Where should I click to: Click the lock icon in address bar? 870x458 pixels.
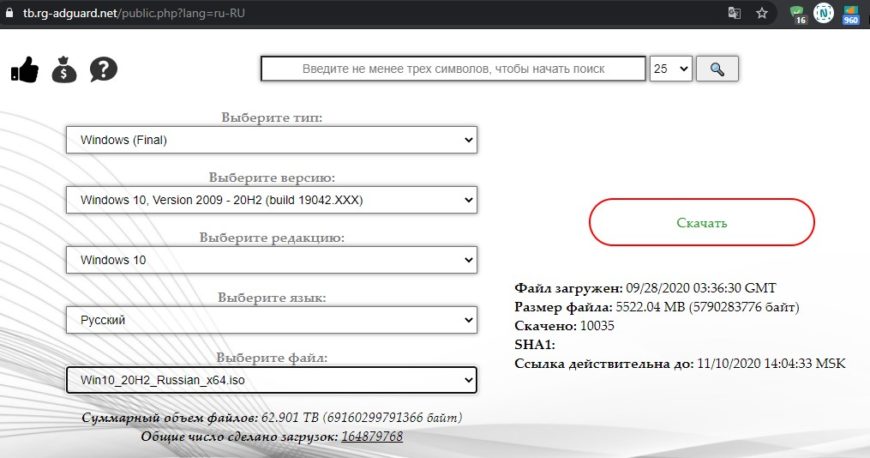click(x=9, y=12)
